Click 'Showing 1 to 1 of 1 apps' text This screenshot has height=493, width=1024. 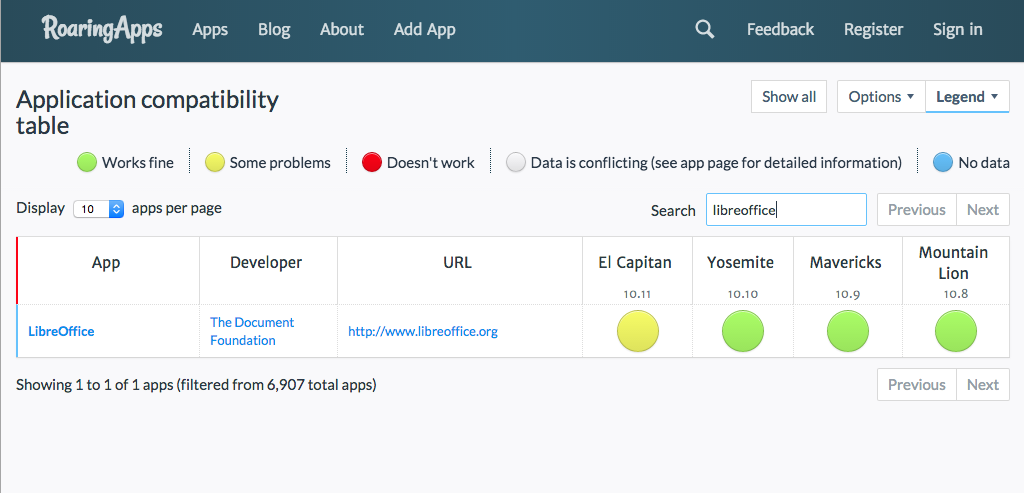pos(196,385)
